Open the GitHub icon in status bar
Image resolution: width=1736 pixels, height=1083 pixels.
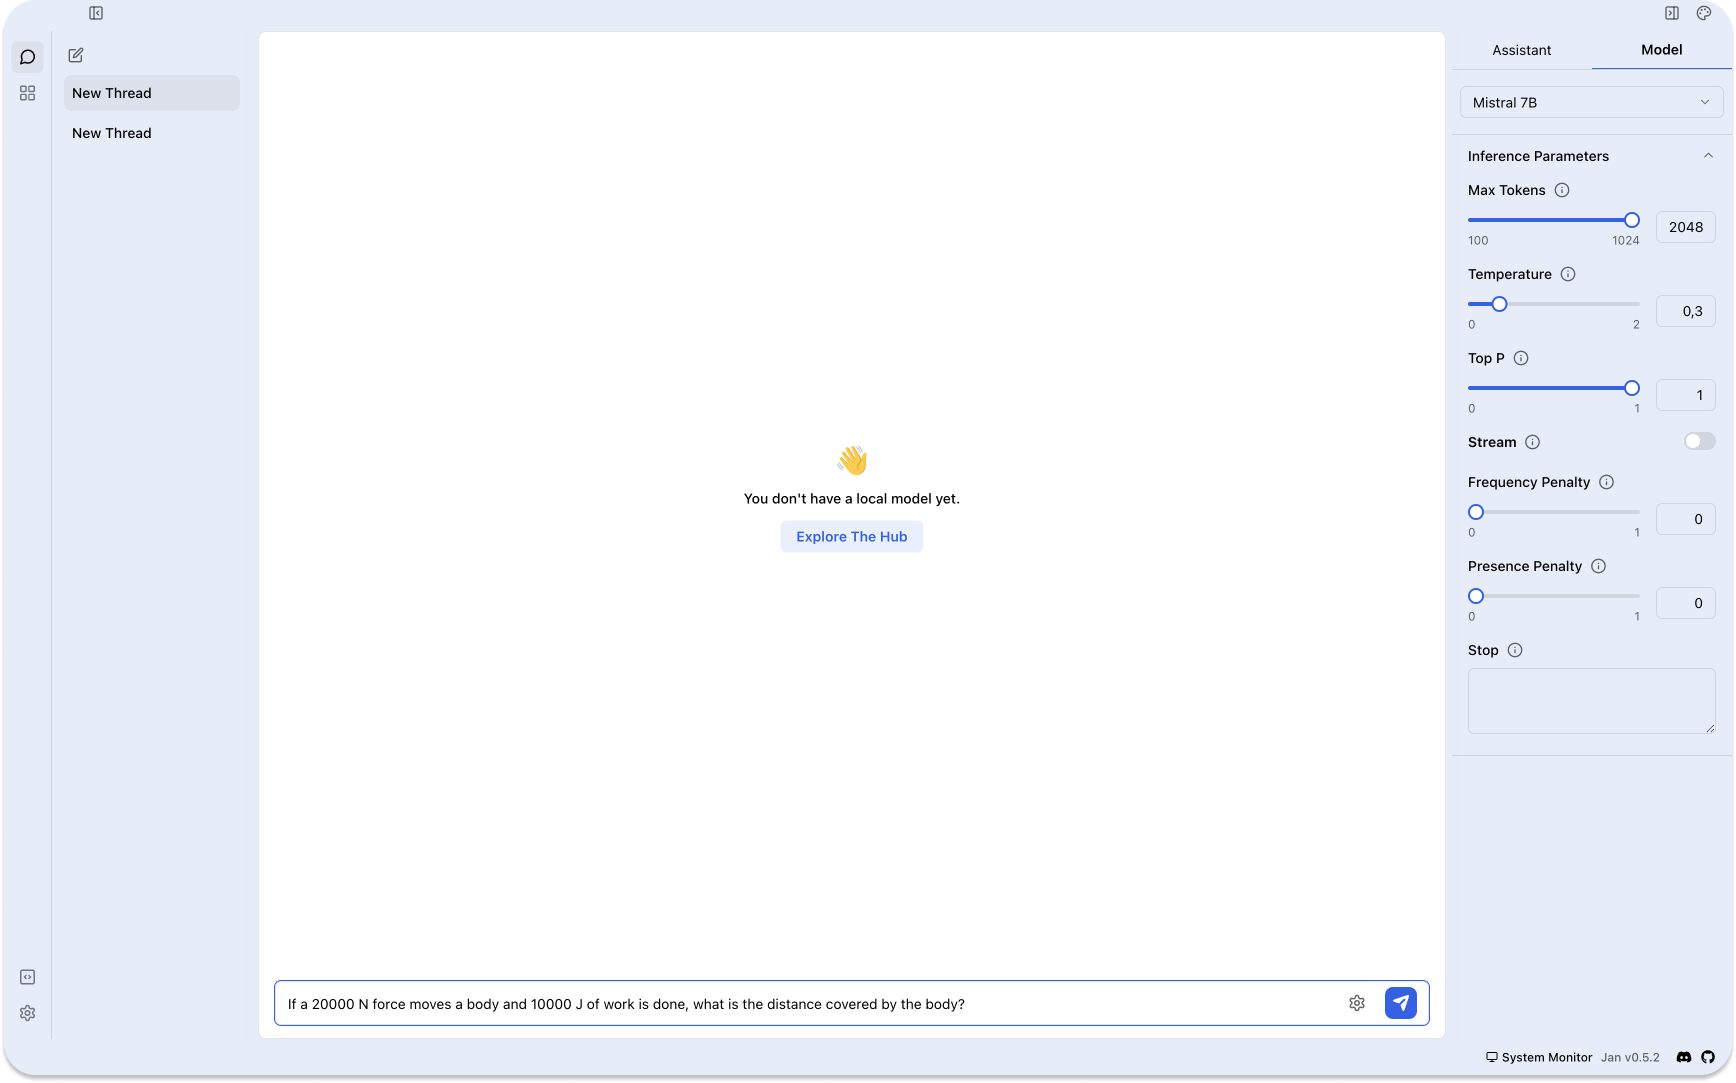click(1708, 1057)
